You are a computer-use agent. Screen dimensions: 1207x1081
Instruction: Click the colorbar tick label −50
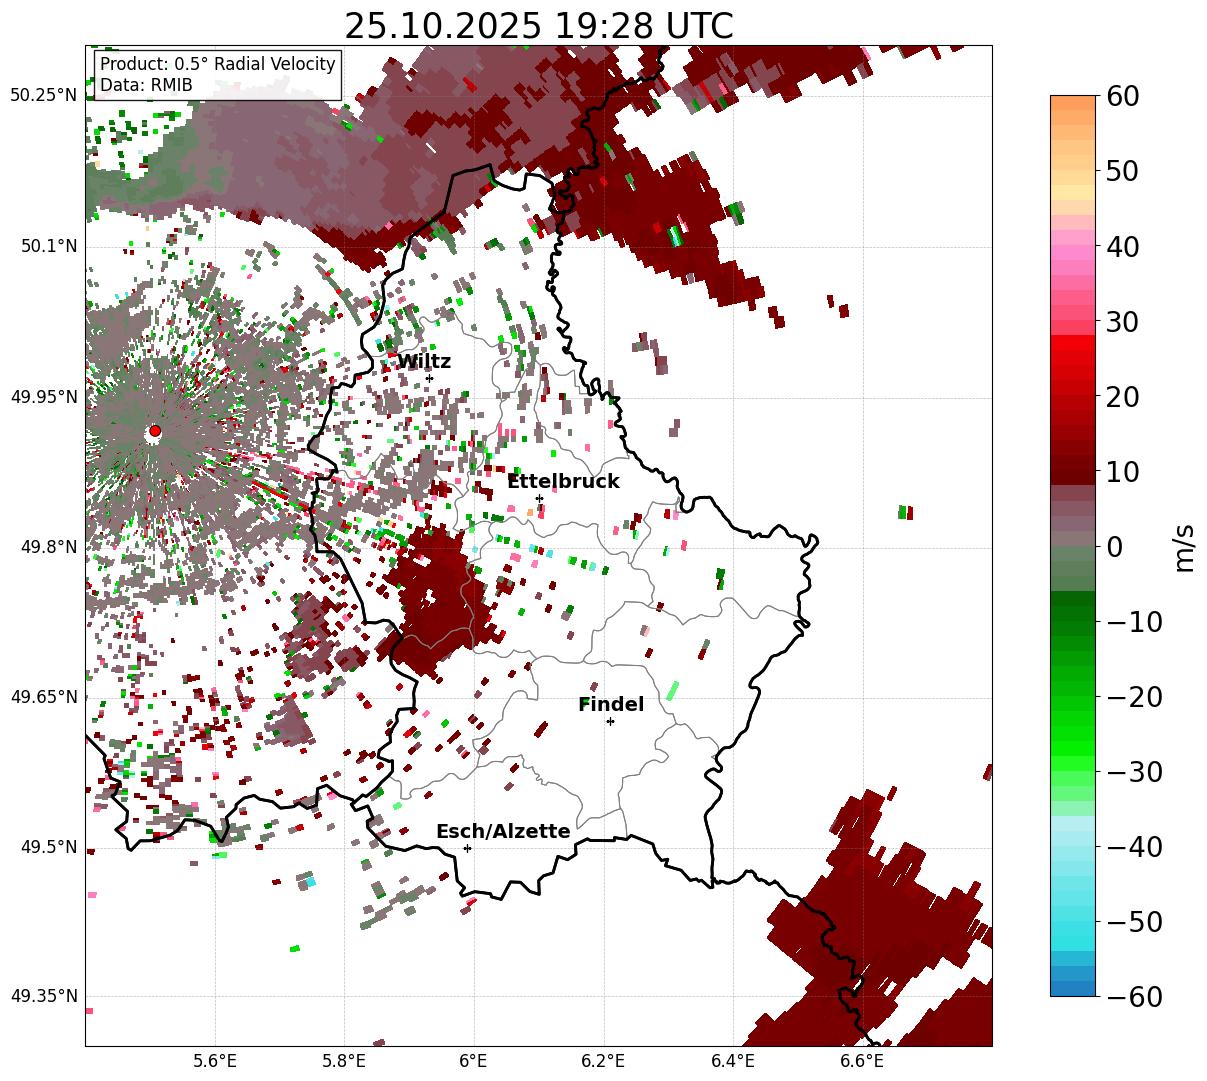[1134, 922]
